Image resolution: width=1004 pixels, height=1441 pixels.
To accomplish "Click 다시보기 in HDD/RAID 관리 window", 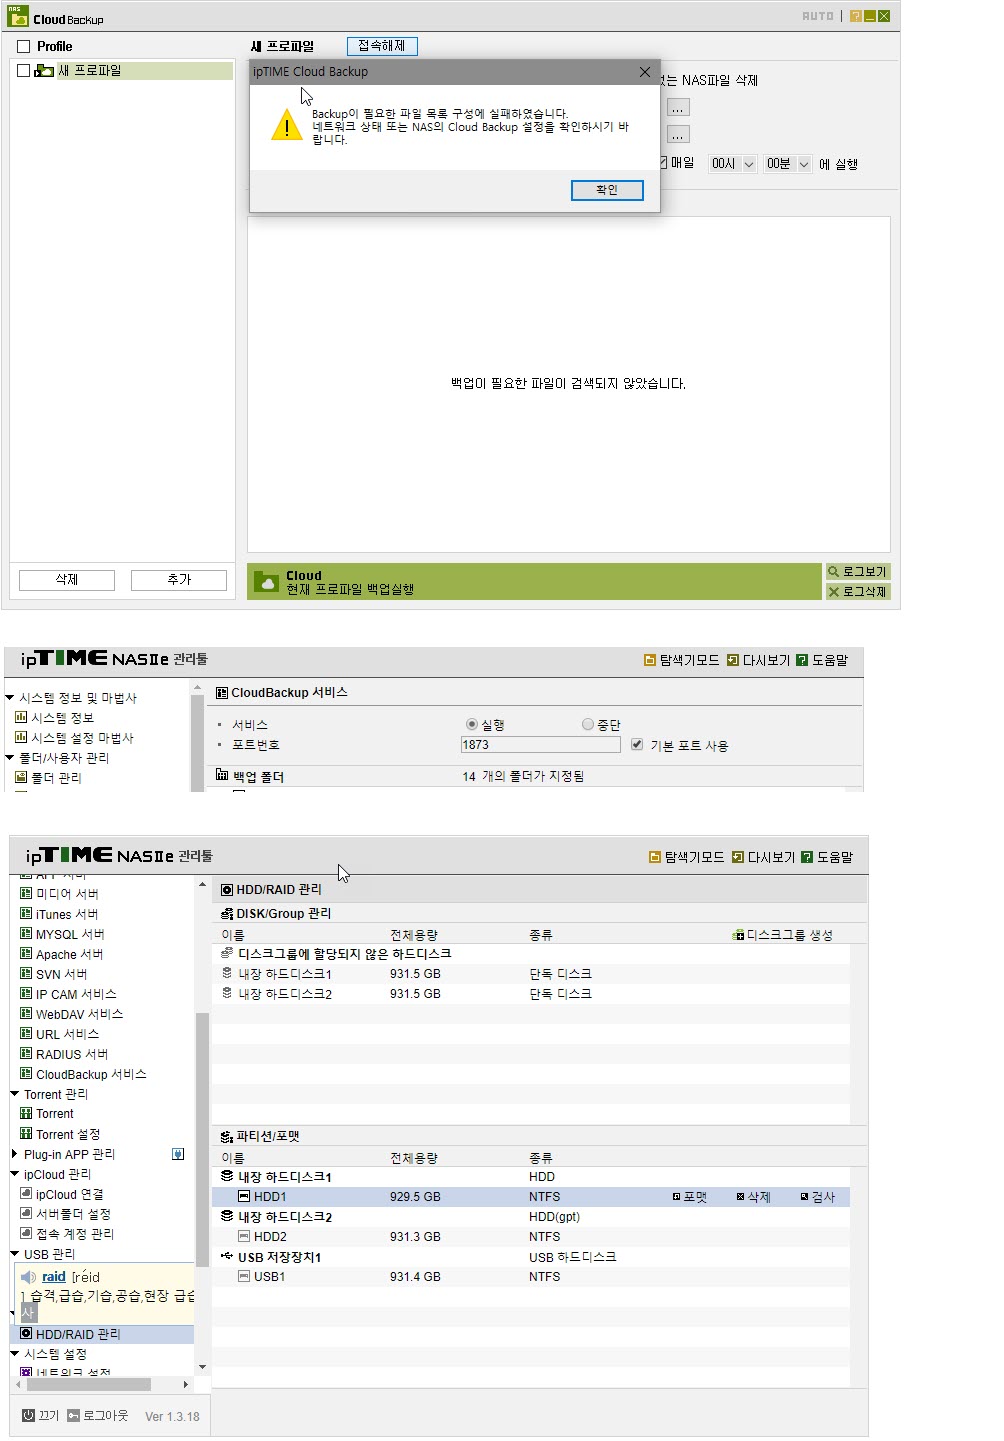I will click(763, 857).
